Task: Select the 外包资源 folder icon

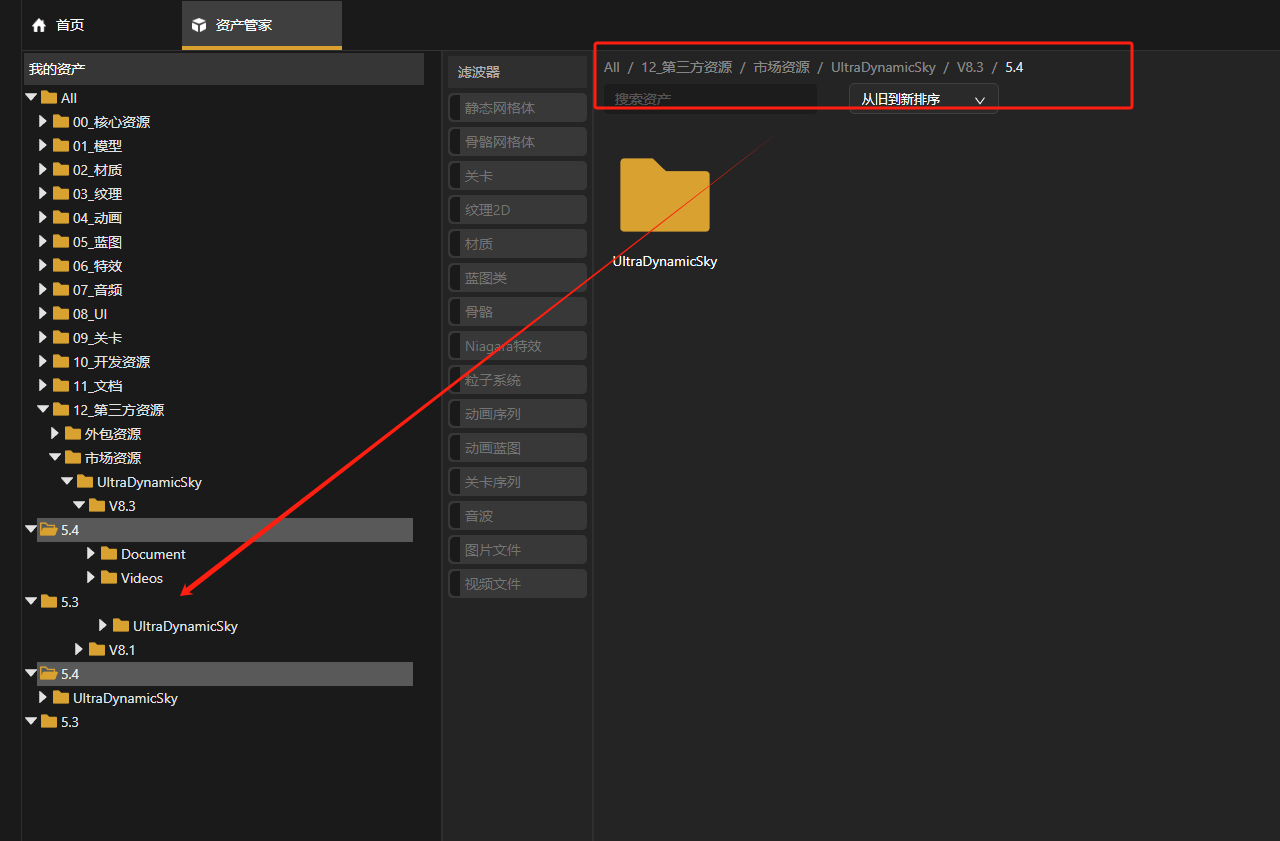Action: coord(73,434)
